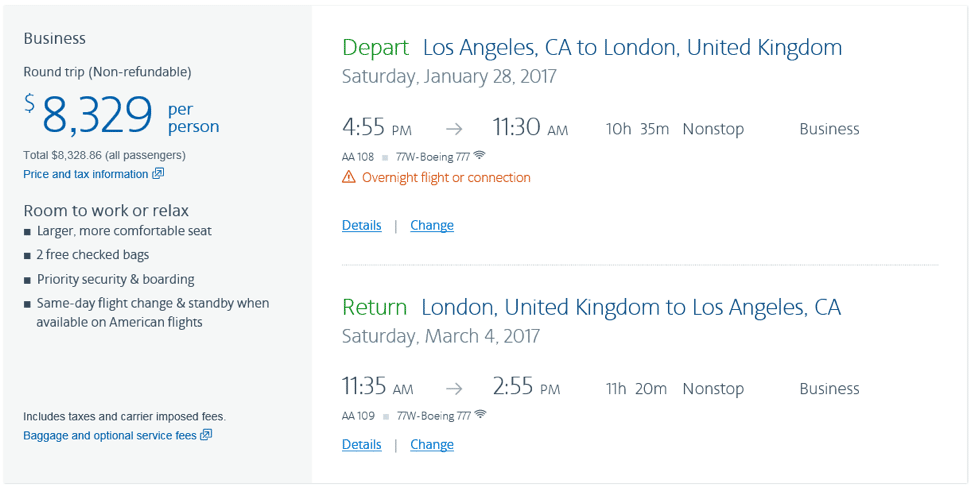Click arrow between 11:35 AM and 2:55 PM
The width and height of the screenshot is (975, 488).
[454, 389]
